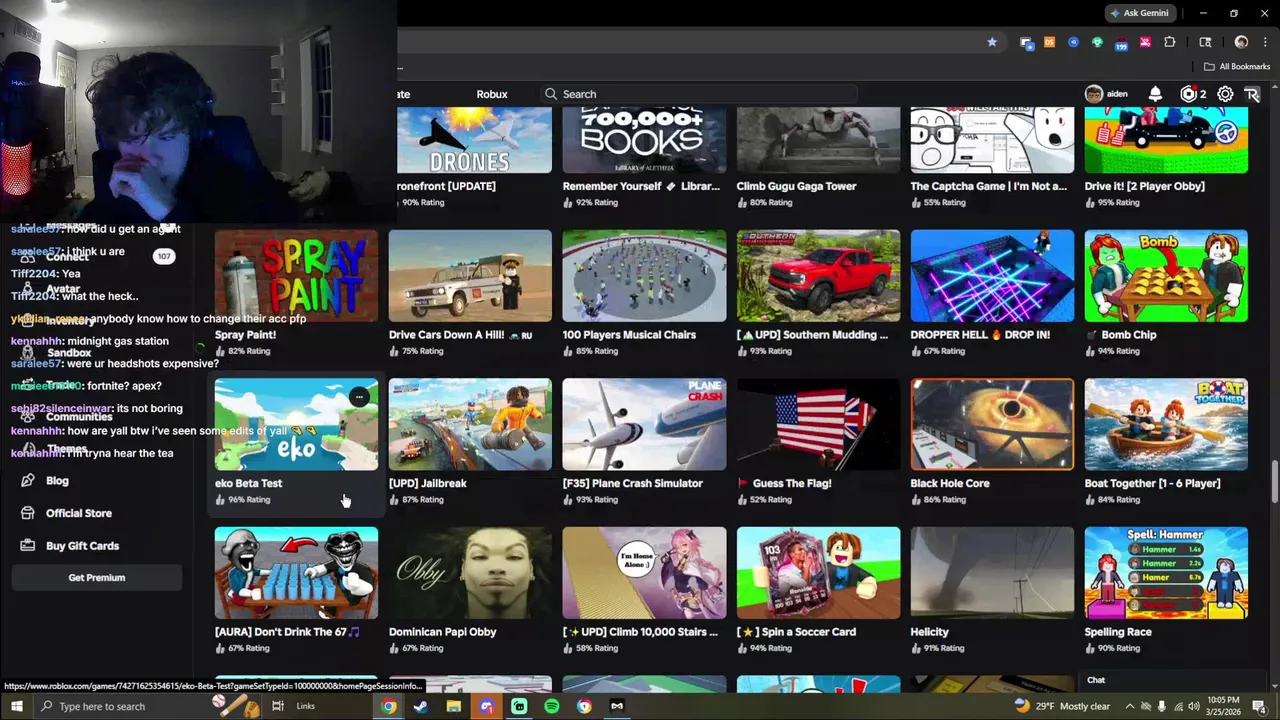Screen dimensions: 1280x720
Task: Open Spin a Soccer Card thumbnail
Action: pos(818,573)
